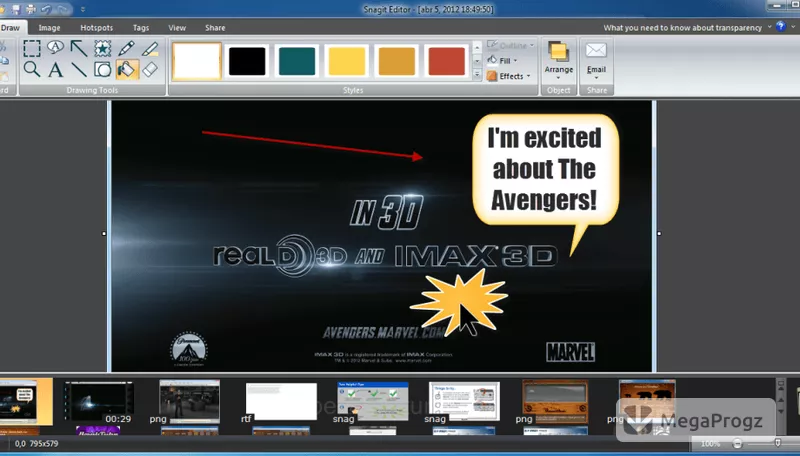Click the Undo arrow in quick access toolbar

click(46, 9)
